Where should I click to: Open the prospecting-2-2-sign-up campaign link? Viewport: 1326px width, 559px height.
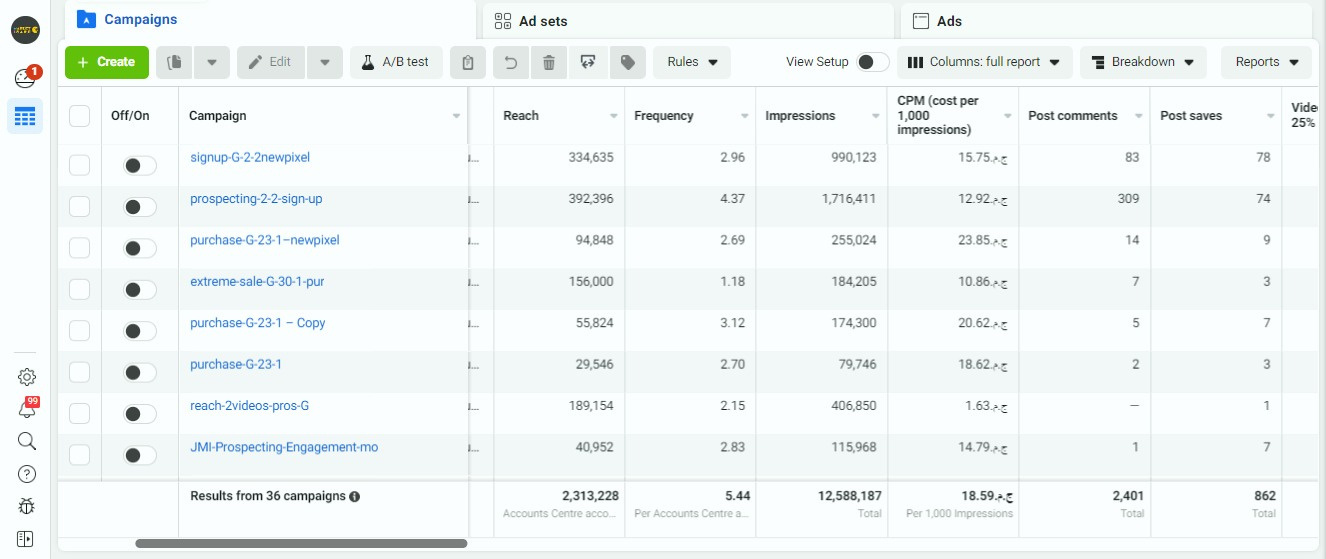pyautogui.click(x=256, y=199)
